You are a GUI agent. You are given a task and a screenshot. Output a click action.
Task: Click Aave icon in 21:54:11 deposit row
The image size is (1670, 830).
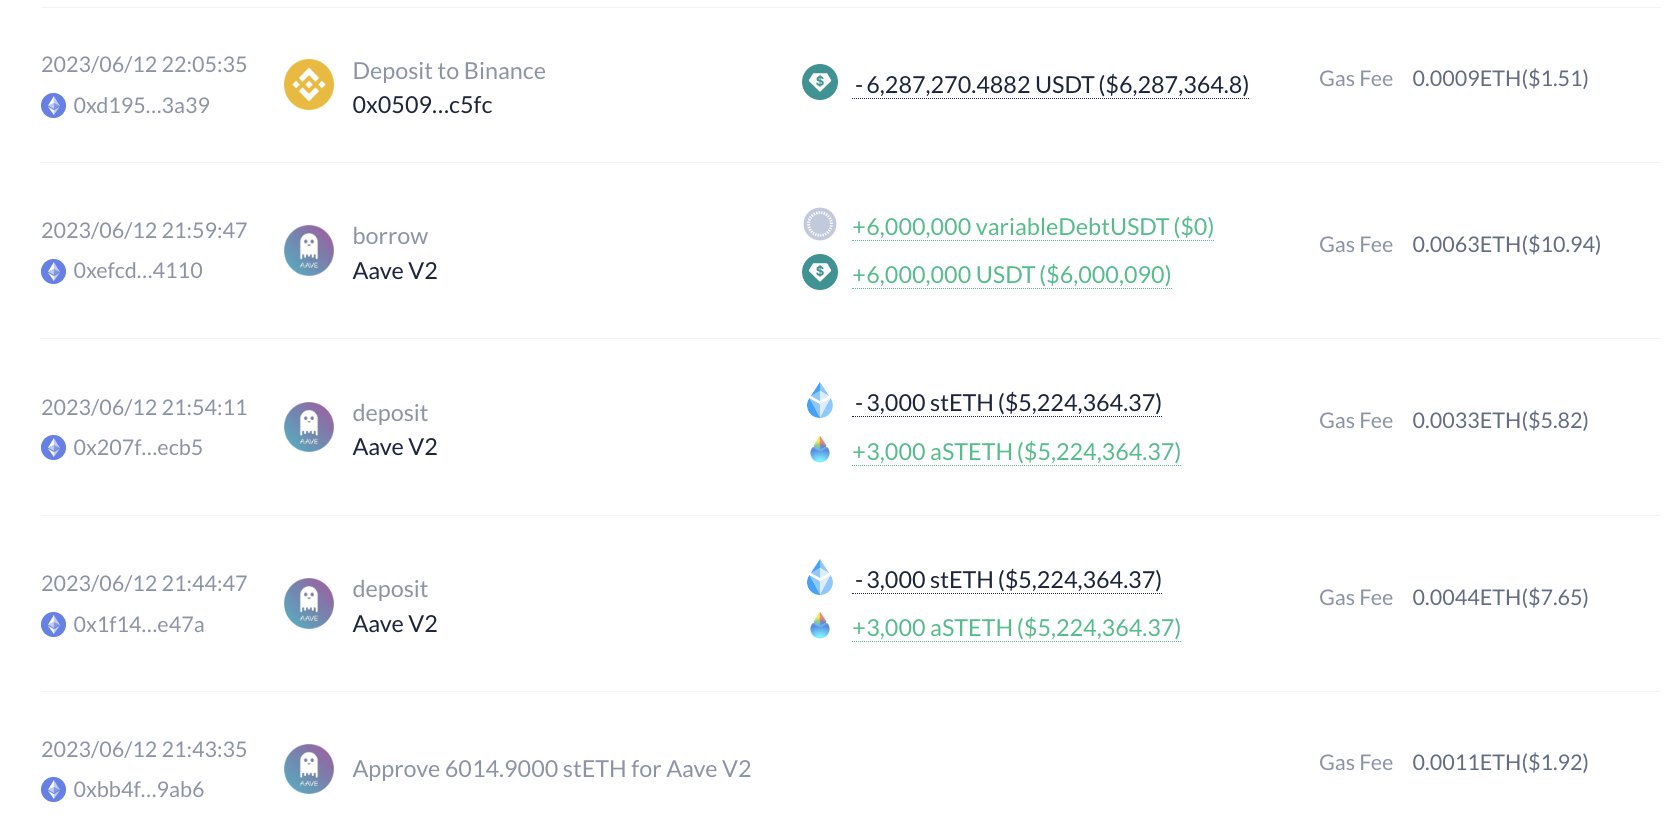click(309, 427)
